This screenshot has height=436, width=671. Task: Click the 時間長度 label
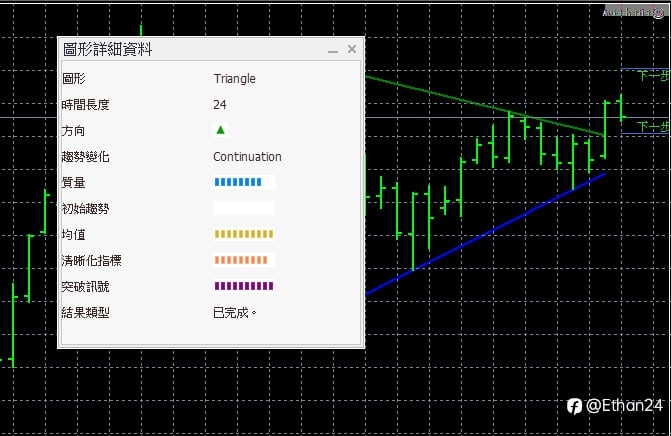pyautogui.click(x=86, y=105)
